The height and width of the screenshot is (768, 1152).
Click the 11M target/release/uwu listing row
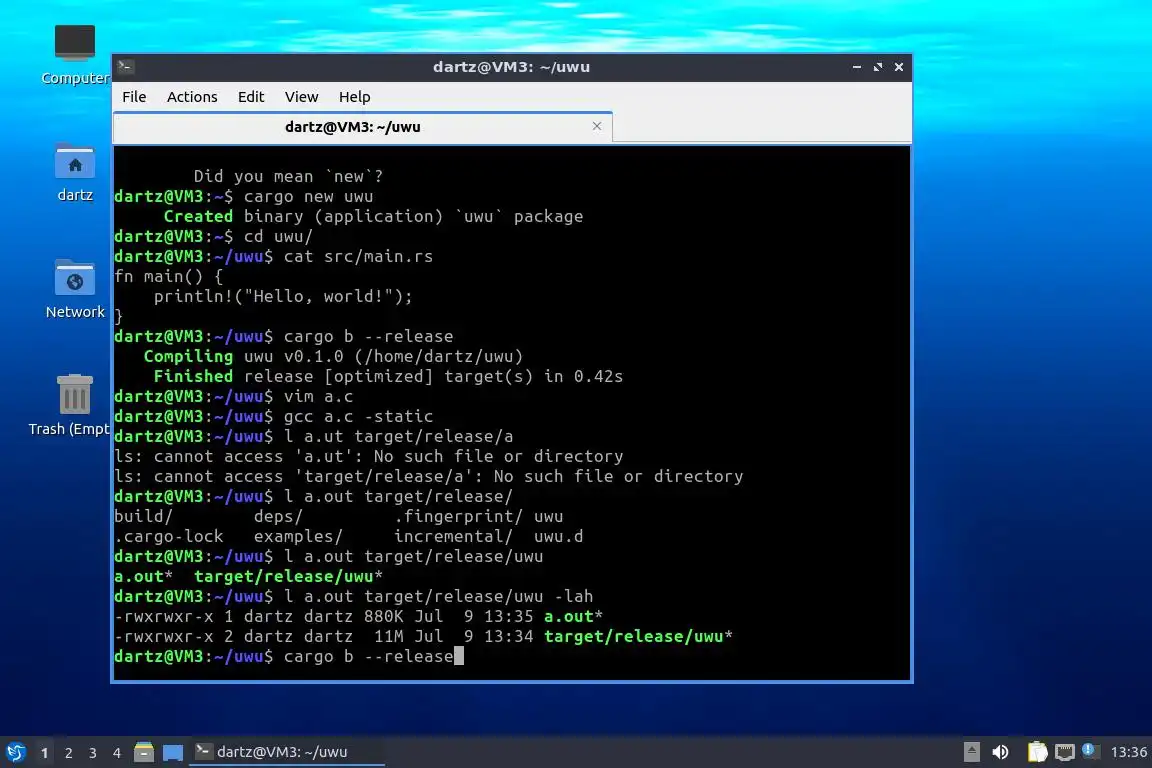[x=423, y=636]
